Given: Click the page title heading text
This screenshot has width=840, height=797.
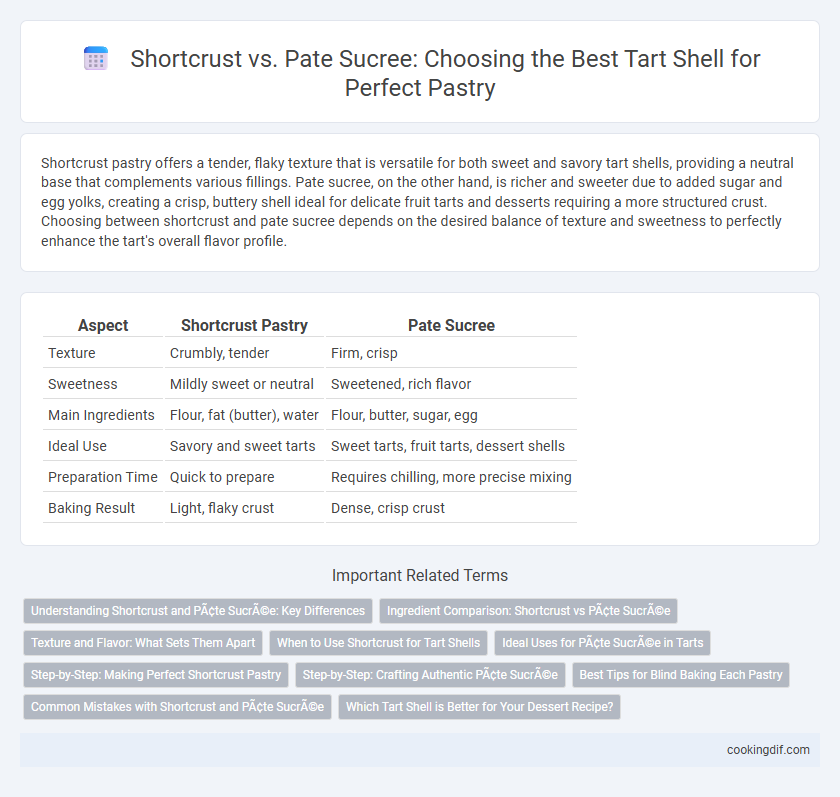Looking at the screenshot, I should (445, 73).
